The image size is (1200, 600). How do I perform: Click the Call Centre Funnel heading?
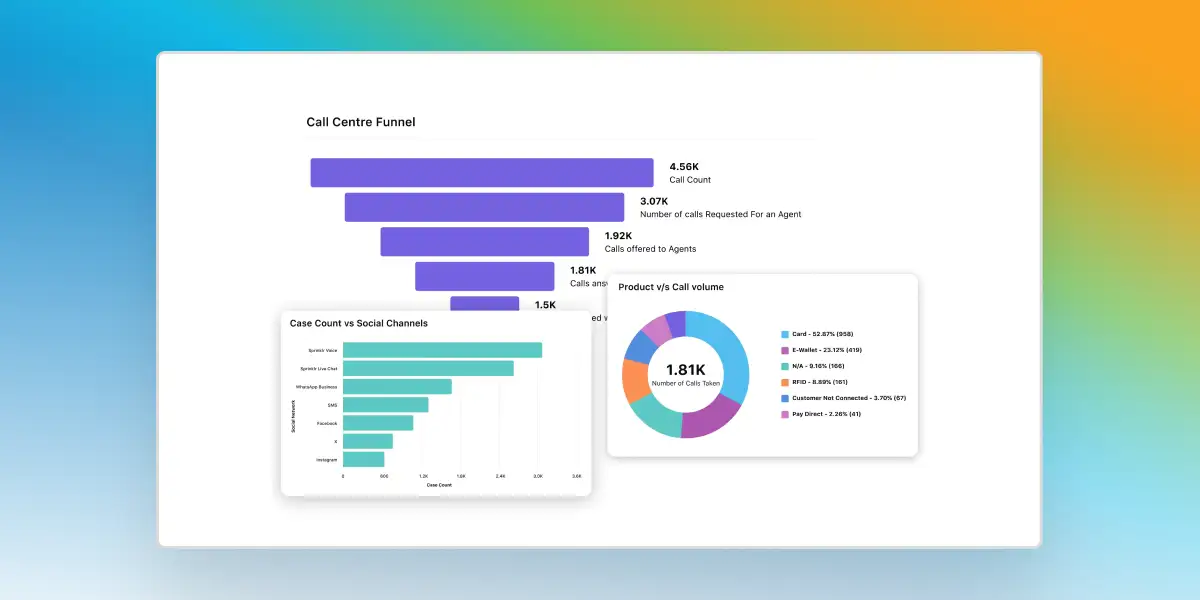click(x=360, y=122)
